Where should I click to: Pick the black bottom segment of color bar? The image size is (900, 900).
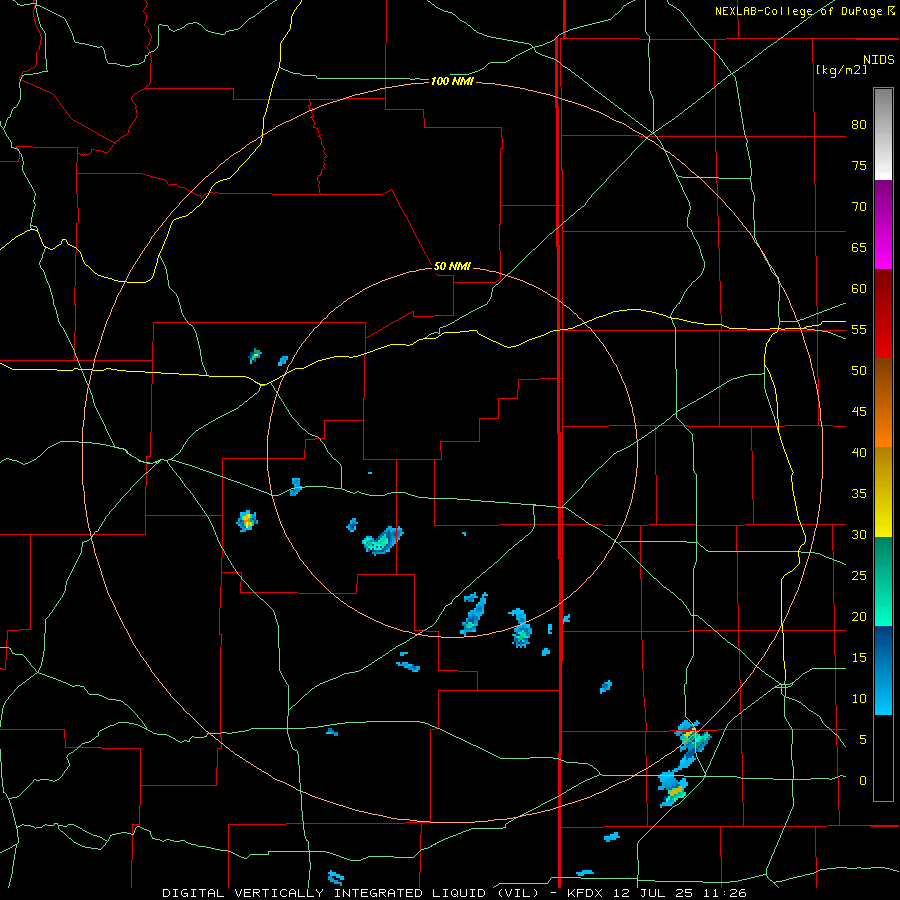click(883, 758)
